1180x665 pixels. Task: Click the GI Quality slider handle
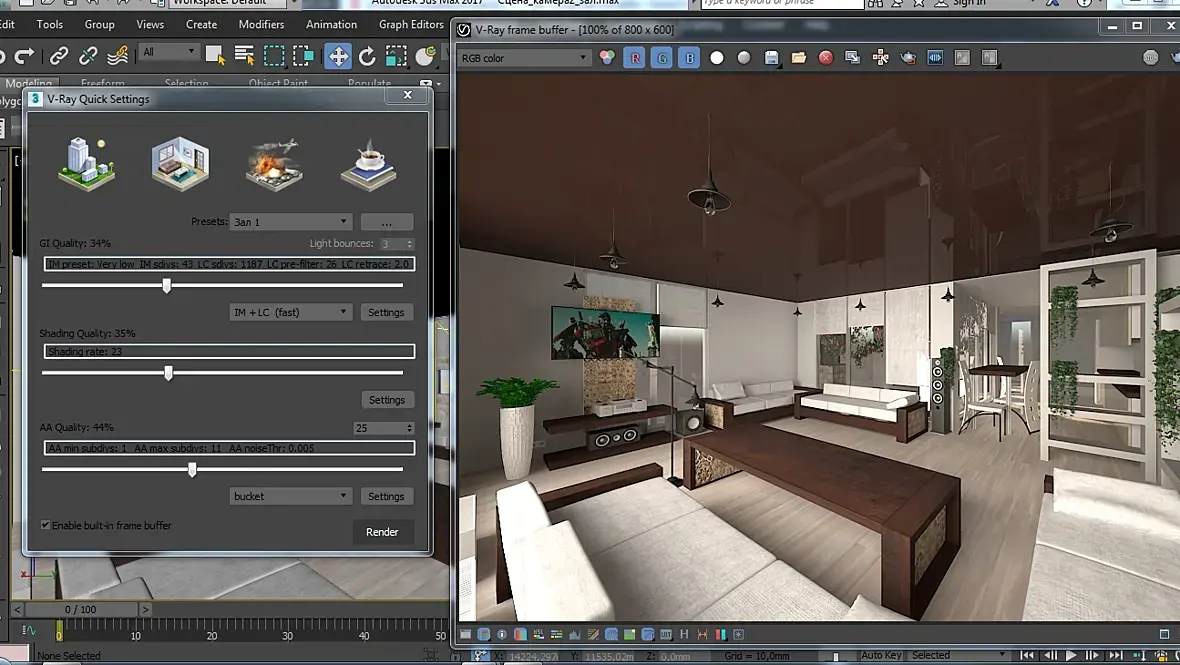[x=167, y=285]
